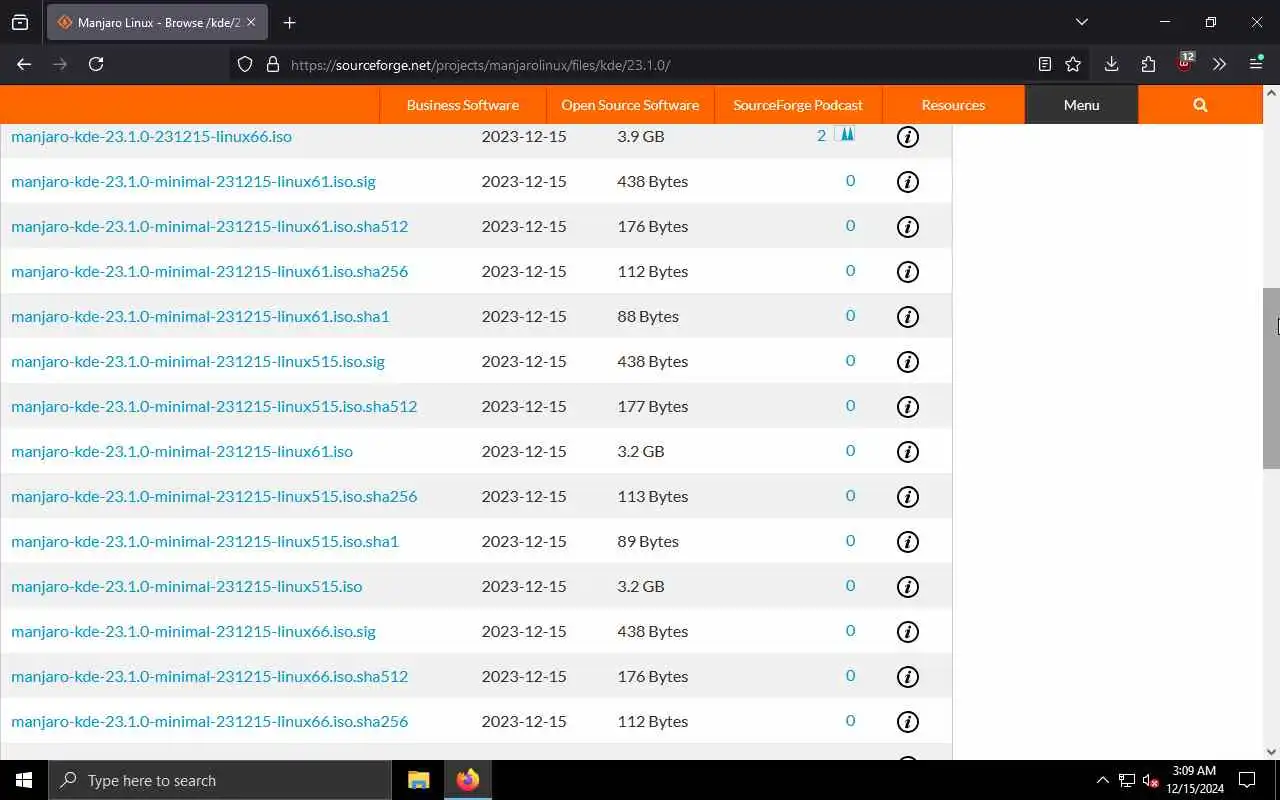The width and height of the screenshot is (1280, 800).
Task: Open info for minimal linux61.iso 3.2 GB
Action: tap(908, 451)
